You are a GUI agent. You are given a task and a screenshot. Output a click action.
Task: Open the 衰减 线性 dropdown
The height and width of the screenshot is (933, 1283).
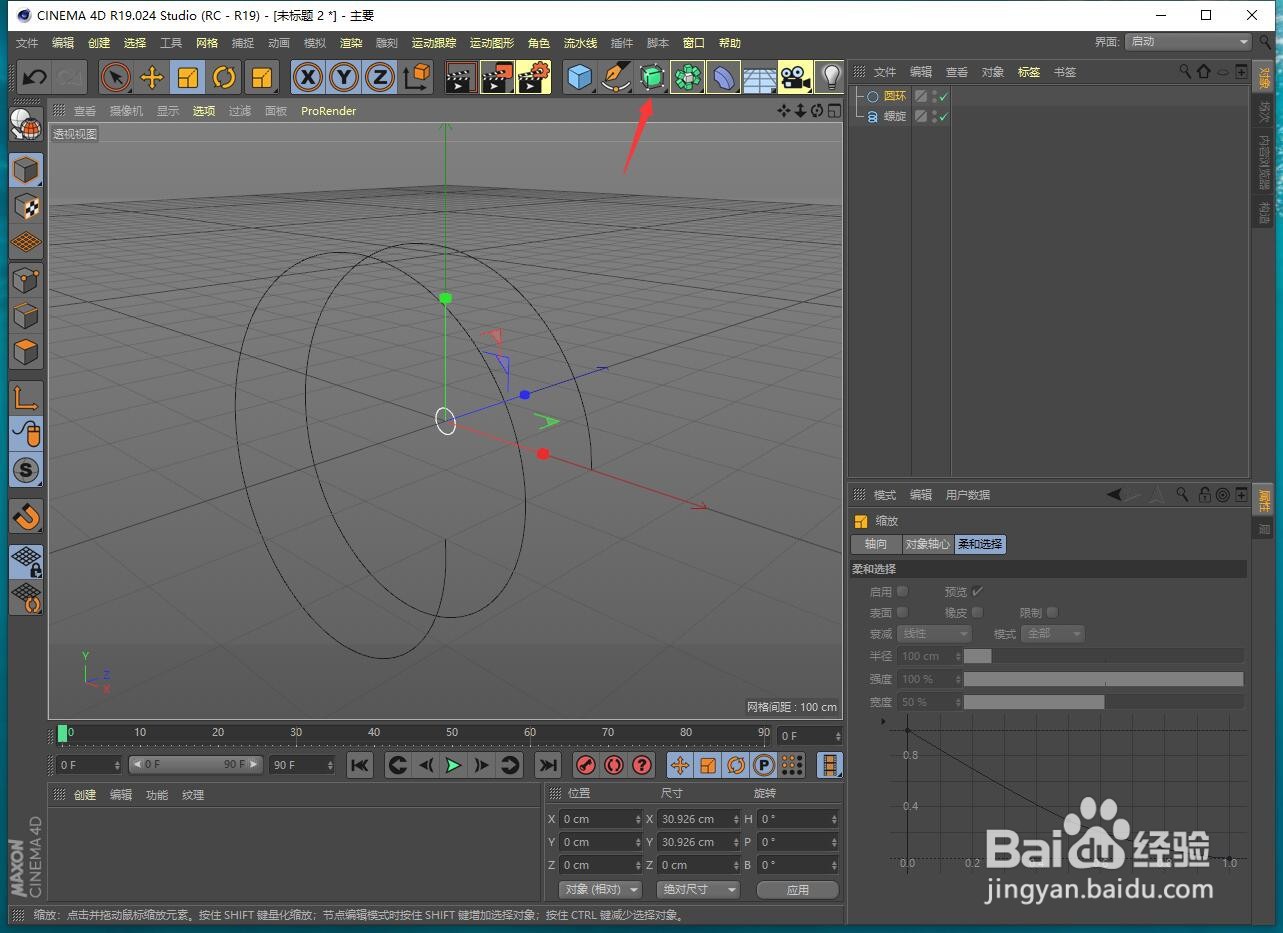point(934,634)
